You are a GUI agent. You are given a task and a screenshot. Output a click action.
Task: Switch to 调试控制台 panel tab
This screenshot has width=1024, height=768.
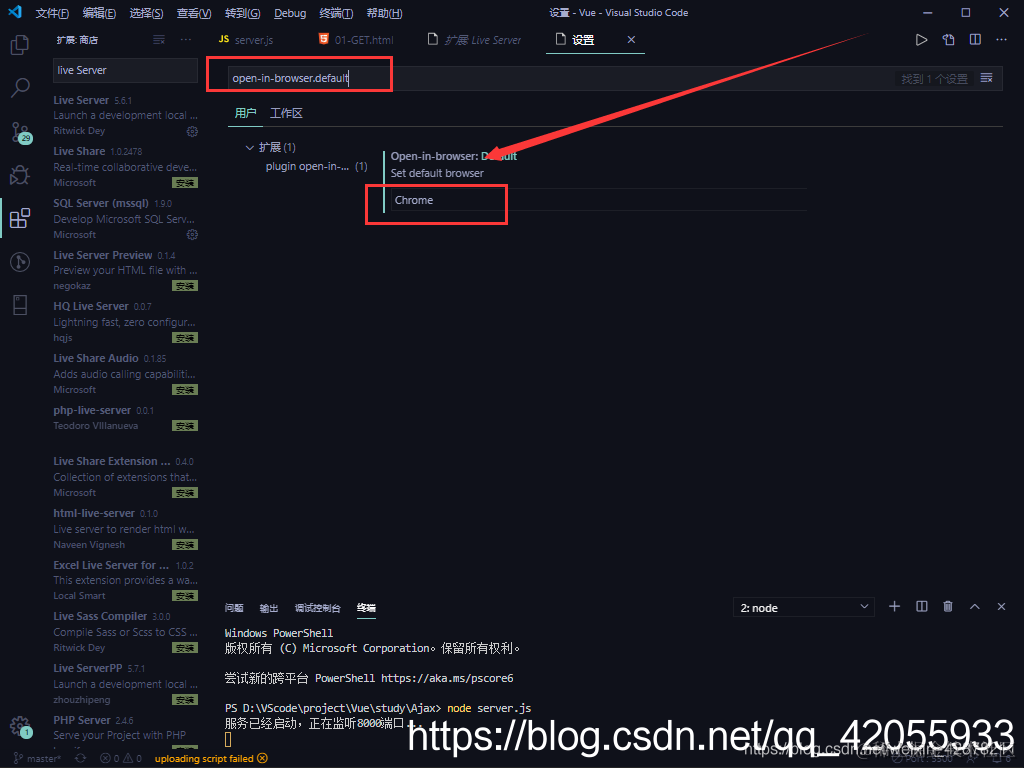pyautogui.click(x=317, y=608)
